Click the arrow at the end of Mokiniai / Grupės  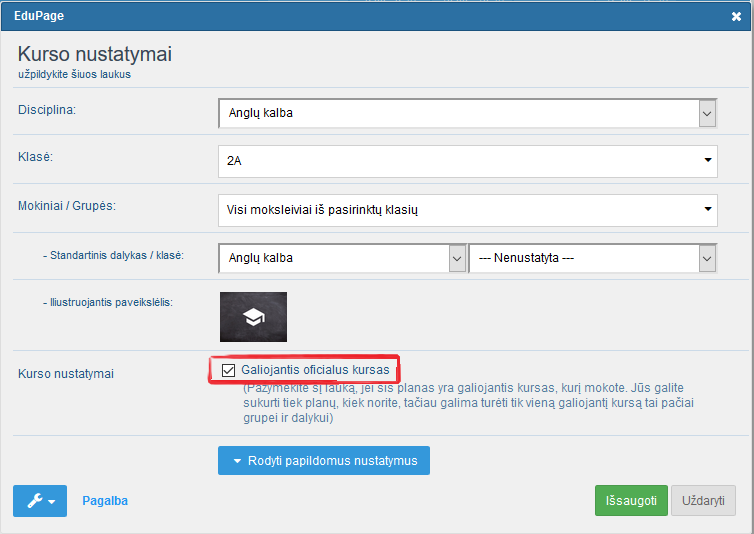click(x=707, y=210)
